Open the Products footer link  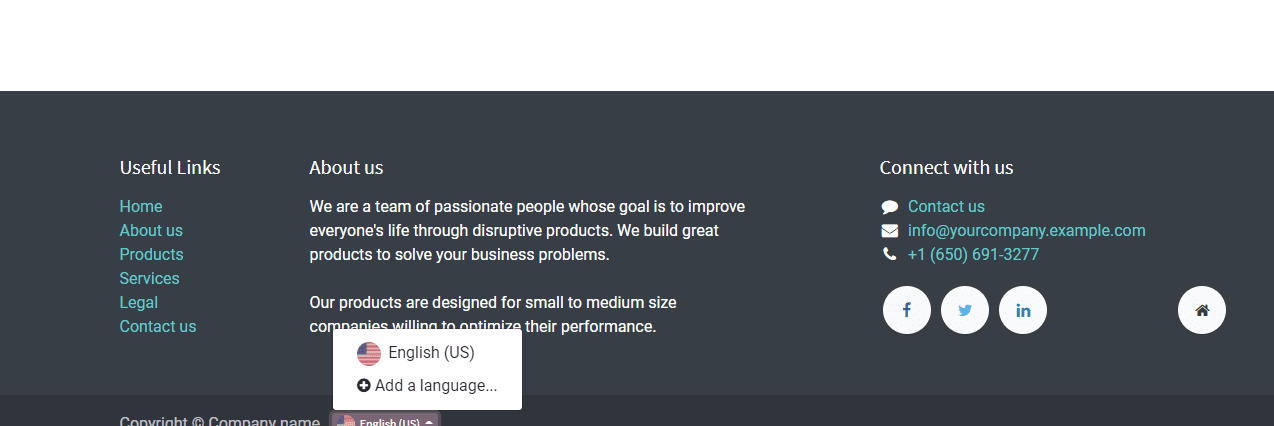click(x=151, y=255)
